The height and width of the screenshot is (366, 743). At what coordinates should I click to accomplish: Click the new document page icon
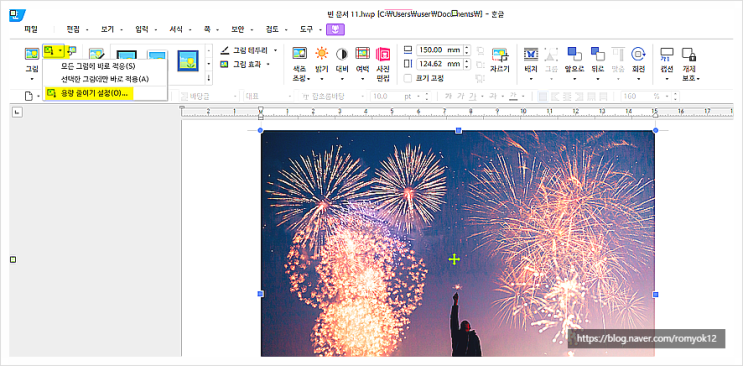28,96
